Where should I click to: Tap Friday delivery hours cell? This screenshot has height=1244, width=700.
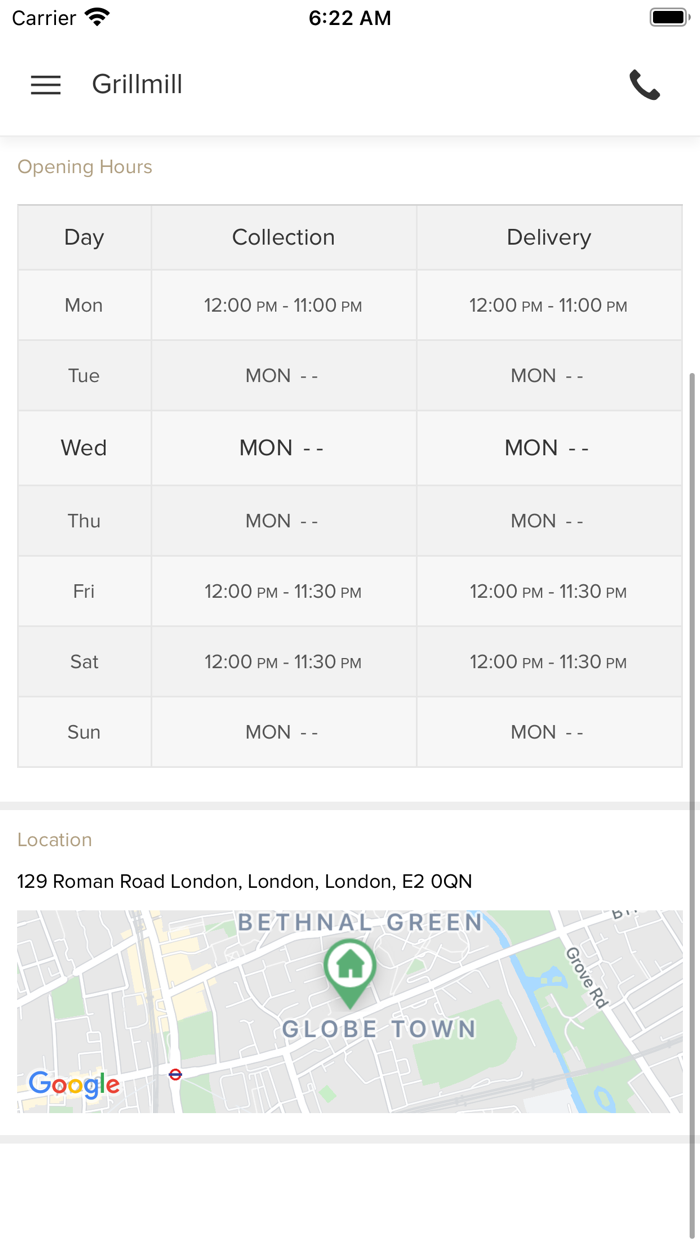(x=549, y=591)
